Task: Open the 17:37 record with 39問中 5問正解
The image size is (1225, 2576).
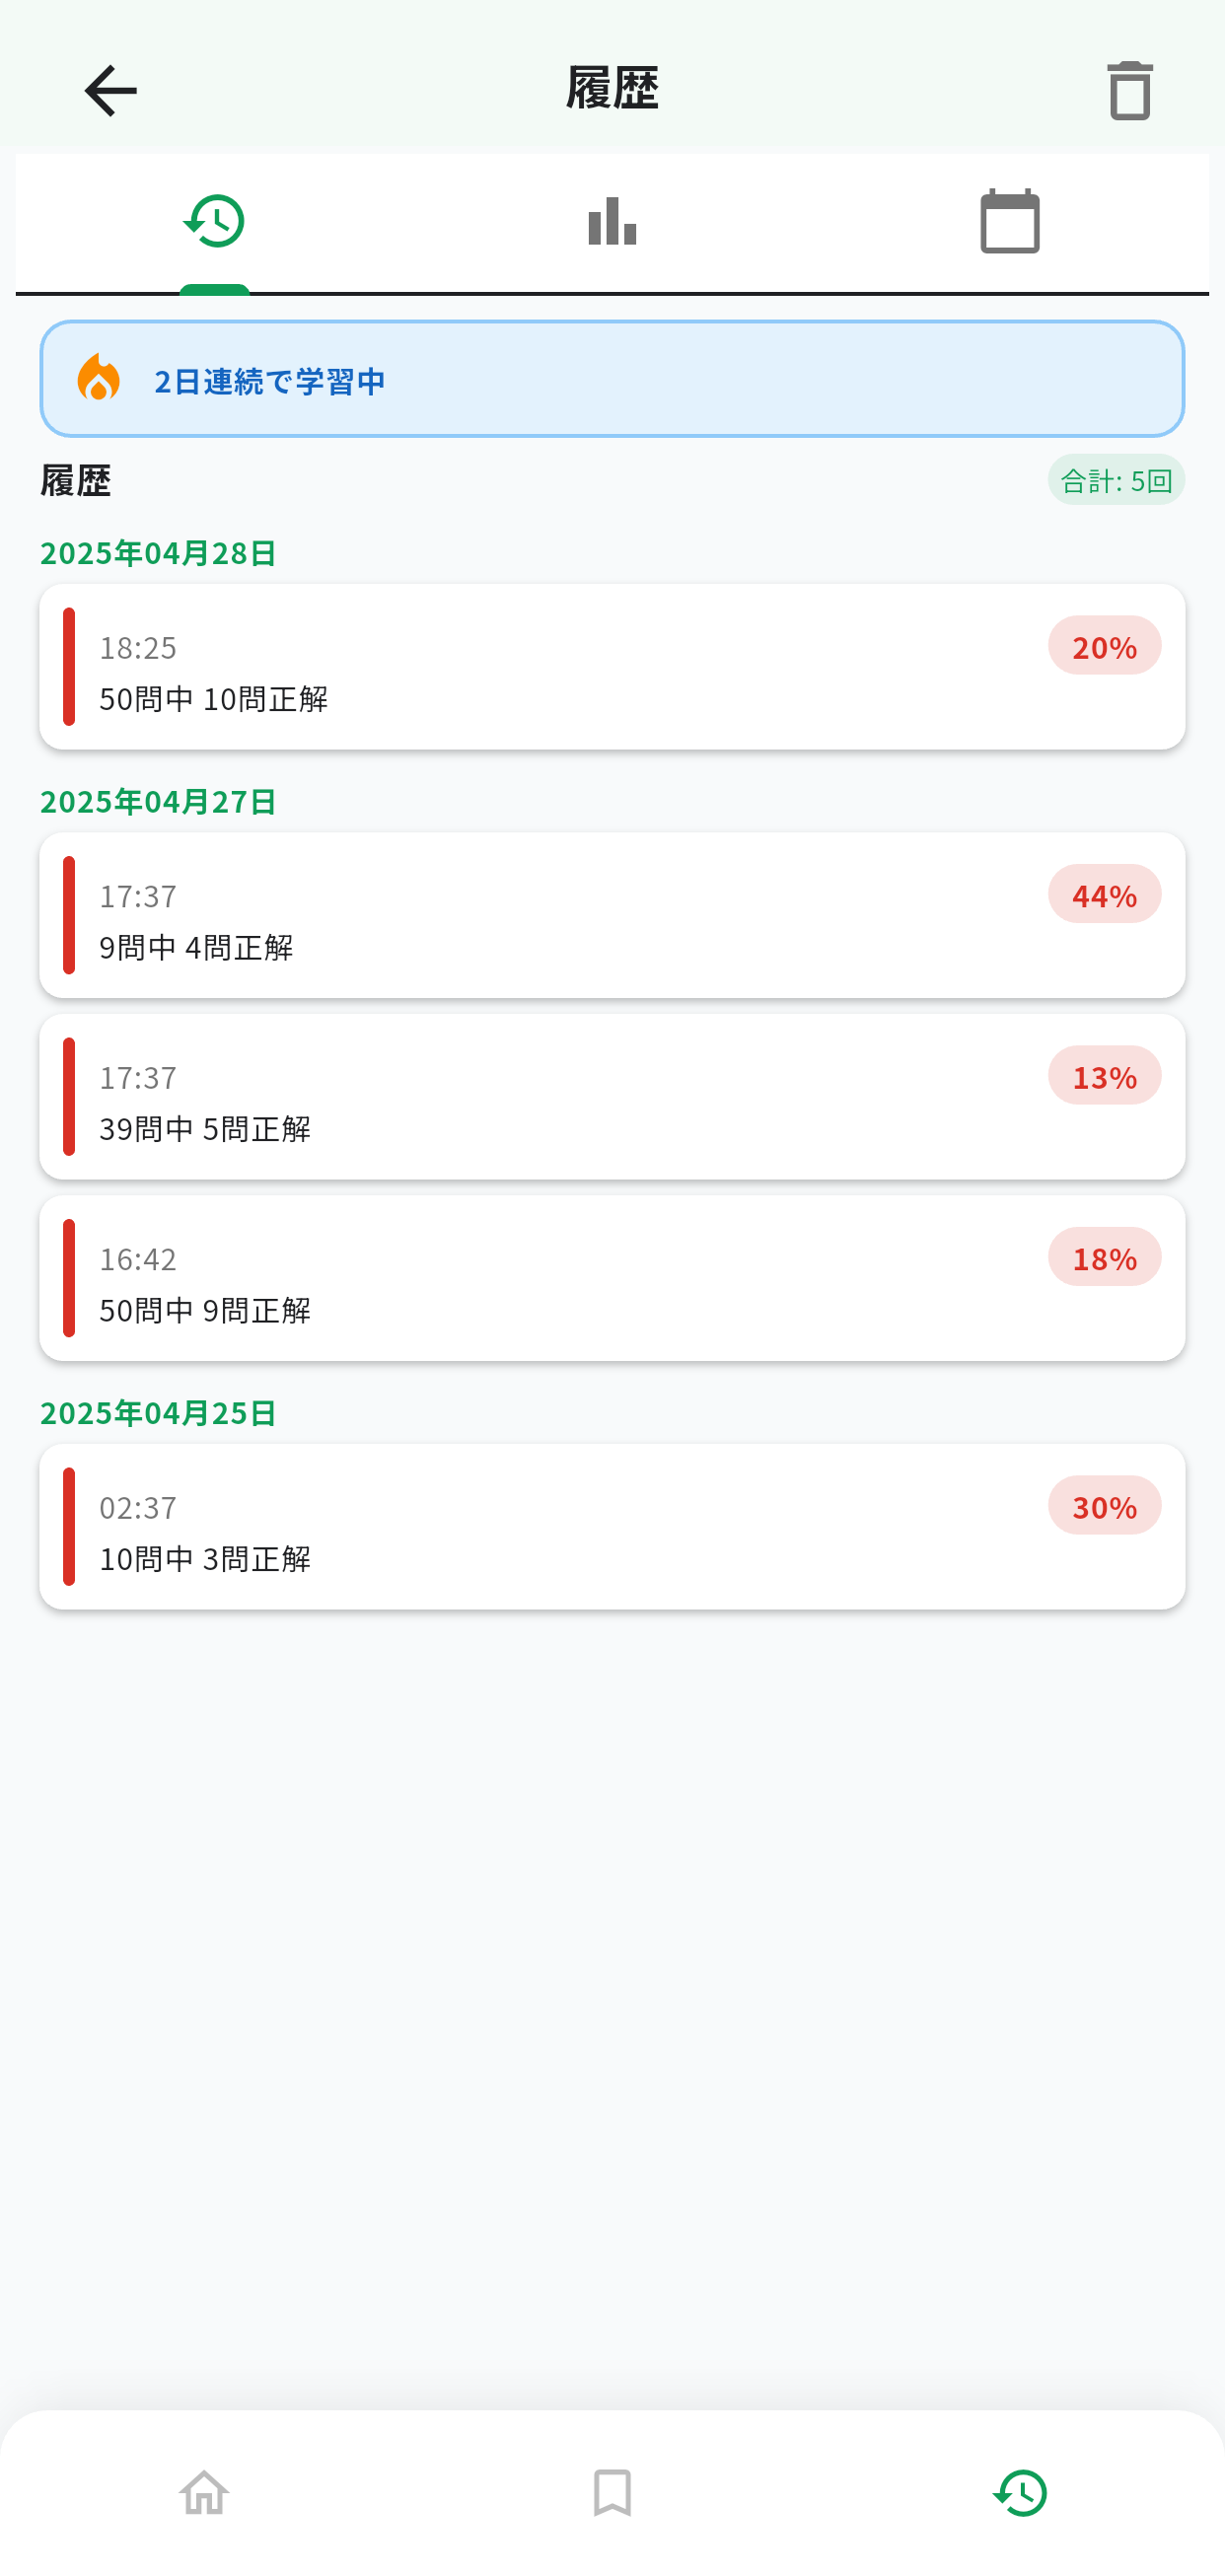Action: pyautogui.click(x=612, y=1097)
